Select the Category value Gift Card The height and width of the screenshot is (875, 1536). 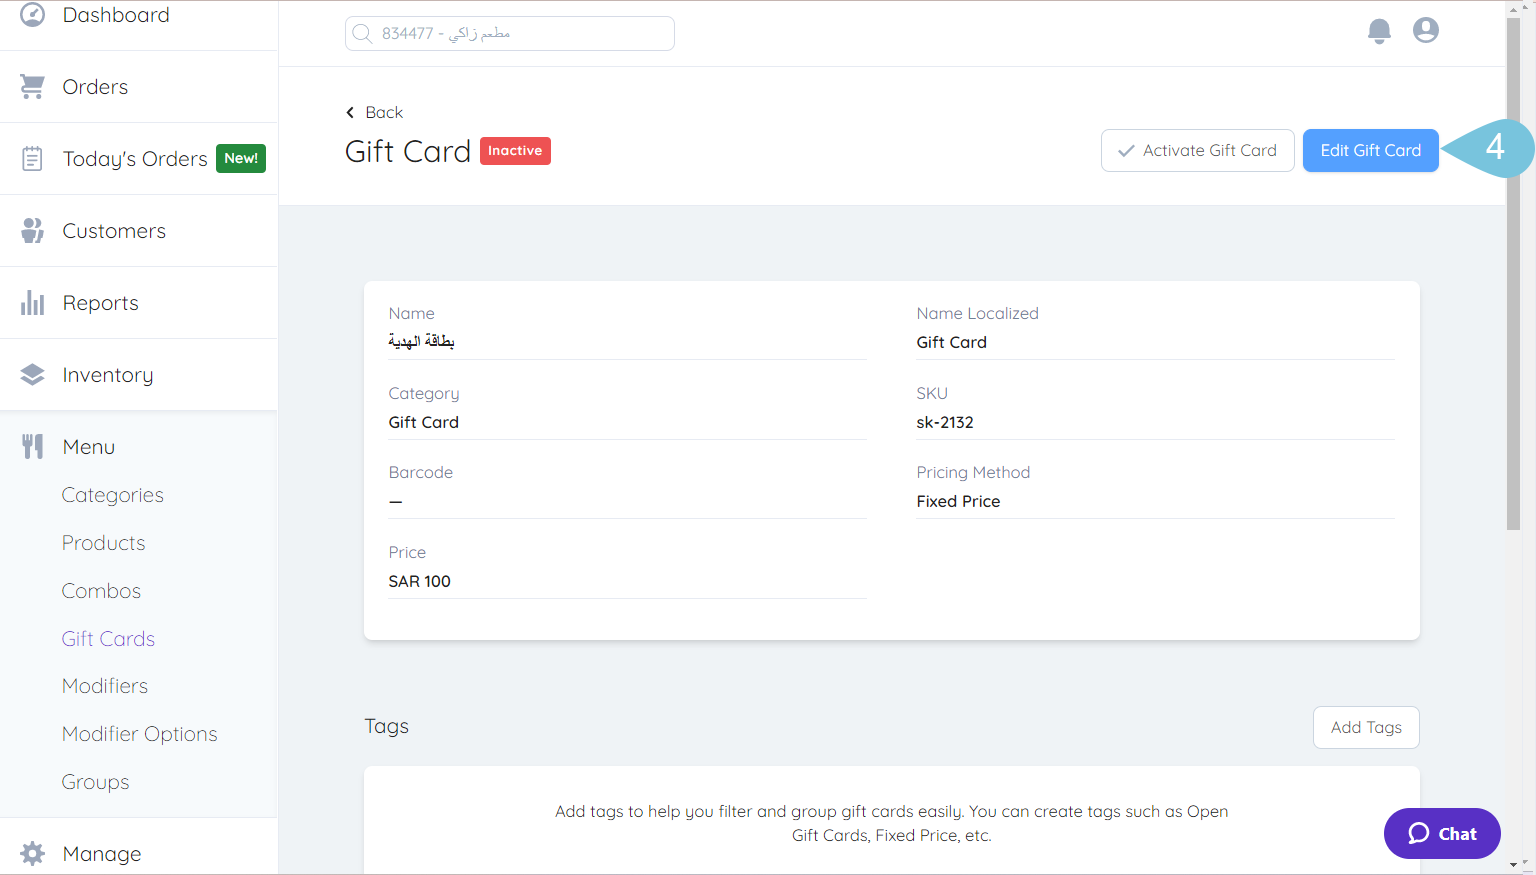[x=423, y=422]
